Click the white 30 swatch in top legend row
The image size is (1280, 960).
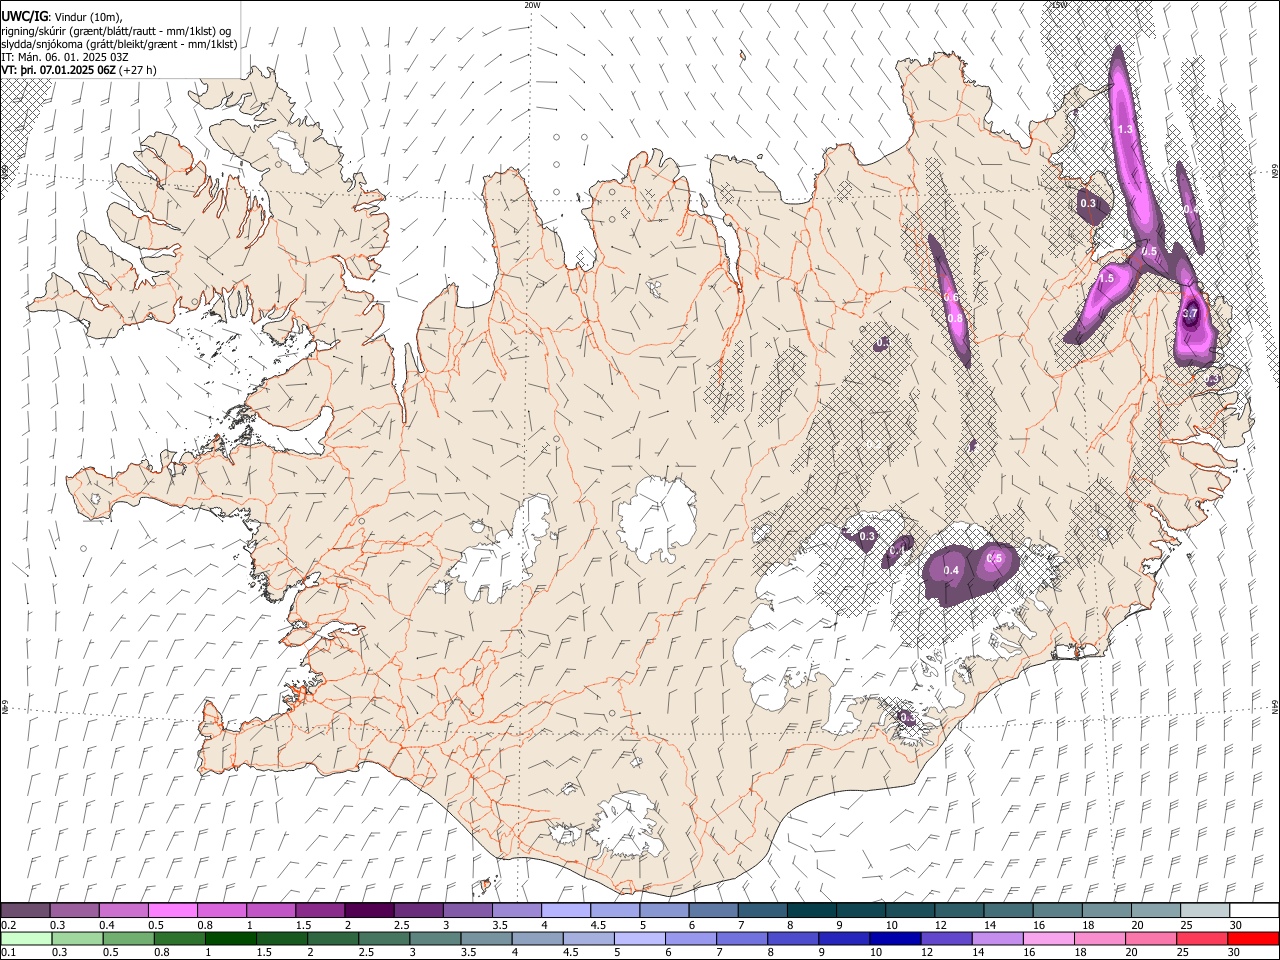click(1253, 910)
